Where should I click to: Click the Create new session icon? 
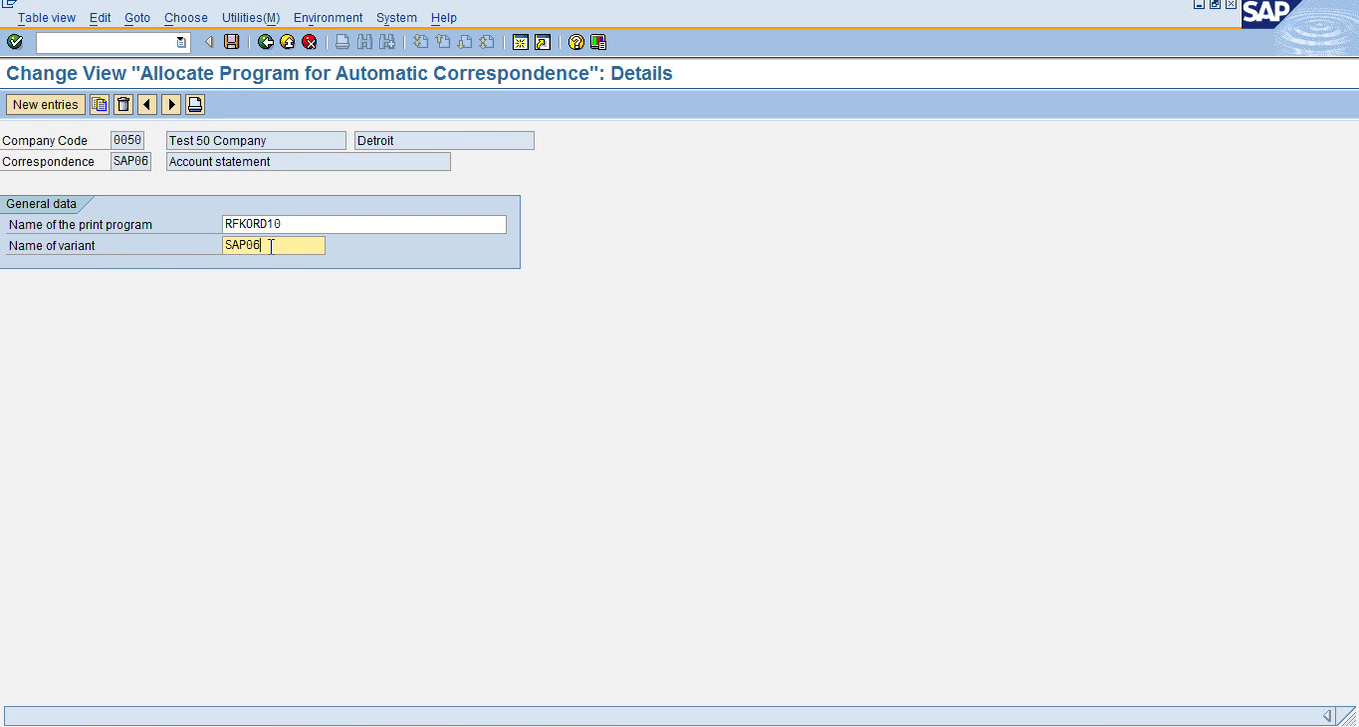pos(520,42)
